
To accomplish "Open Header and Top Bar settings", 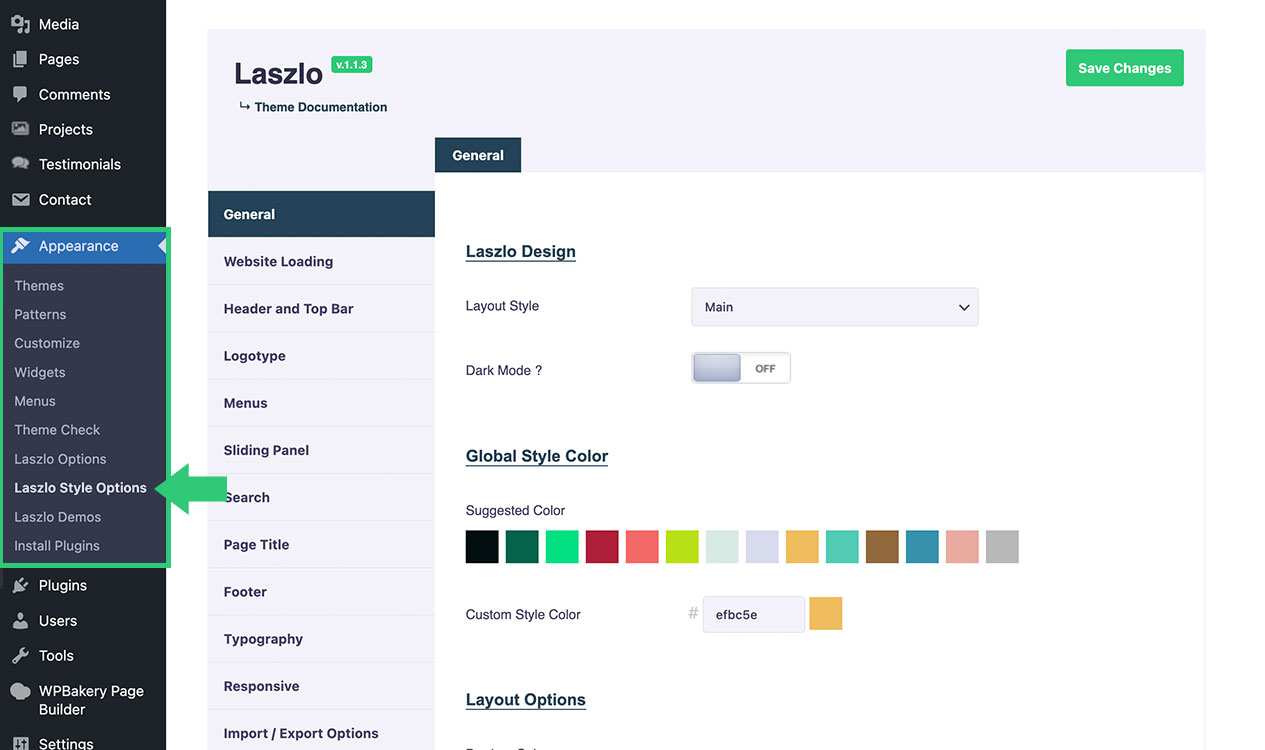I will pos(288,309).
